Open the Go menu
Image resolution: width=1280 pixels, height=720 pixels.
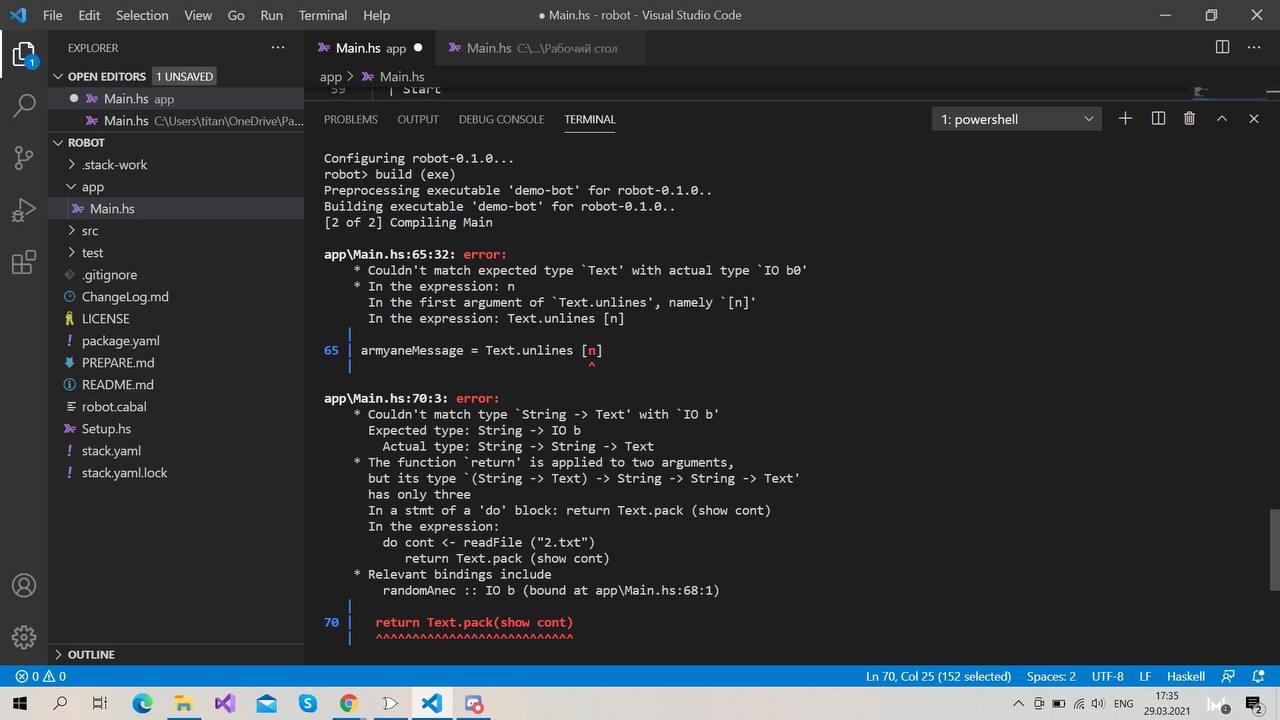[236, 15]
